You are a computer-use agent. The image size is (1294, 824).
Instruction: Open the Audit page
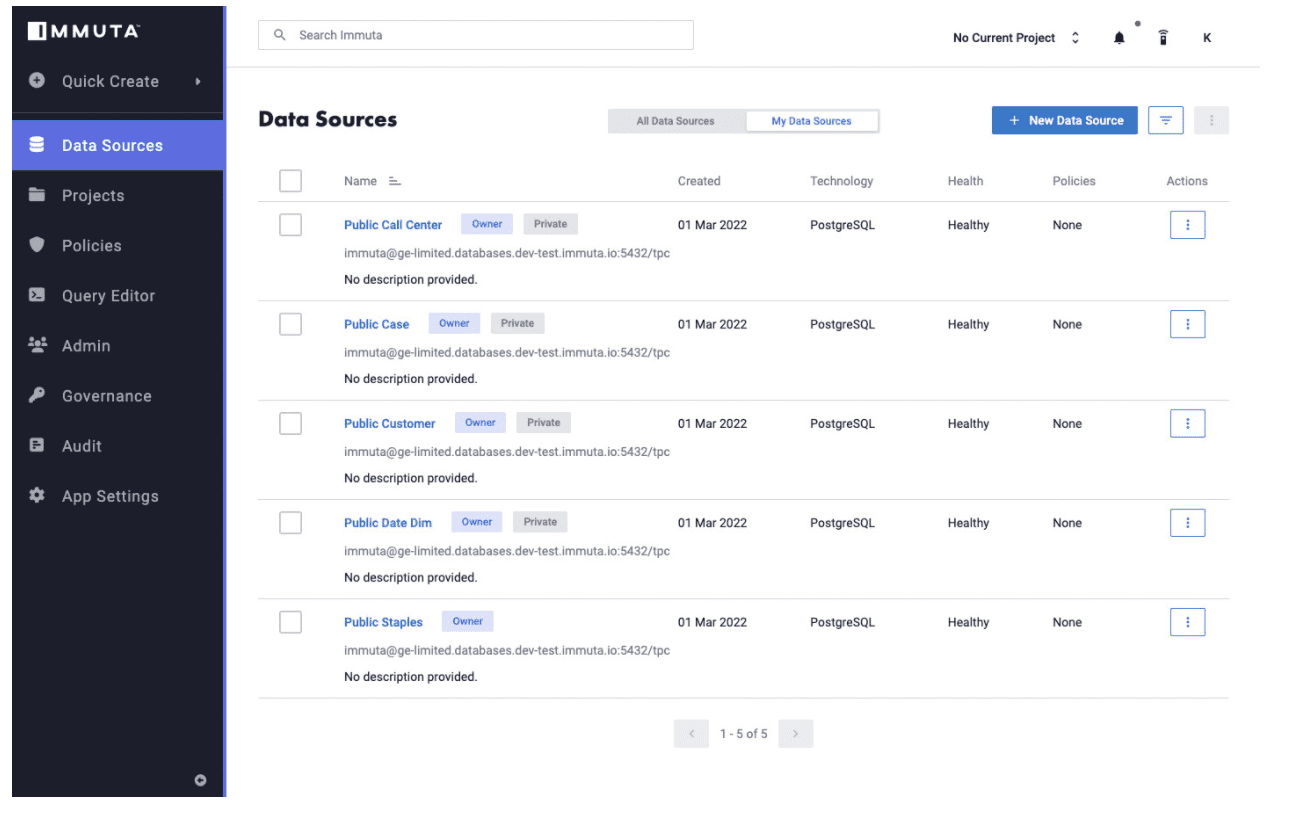click(118, 445)
